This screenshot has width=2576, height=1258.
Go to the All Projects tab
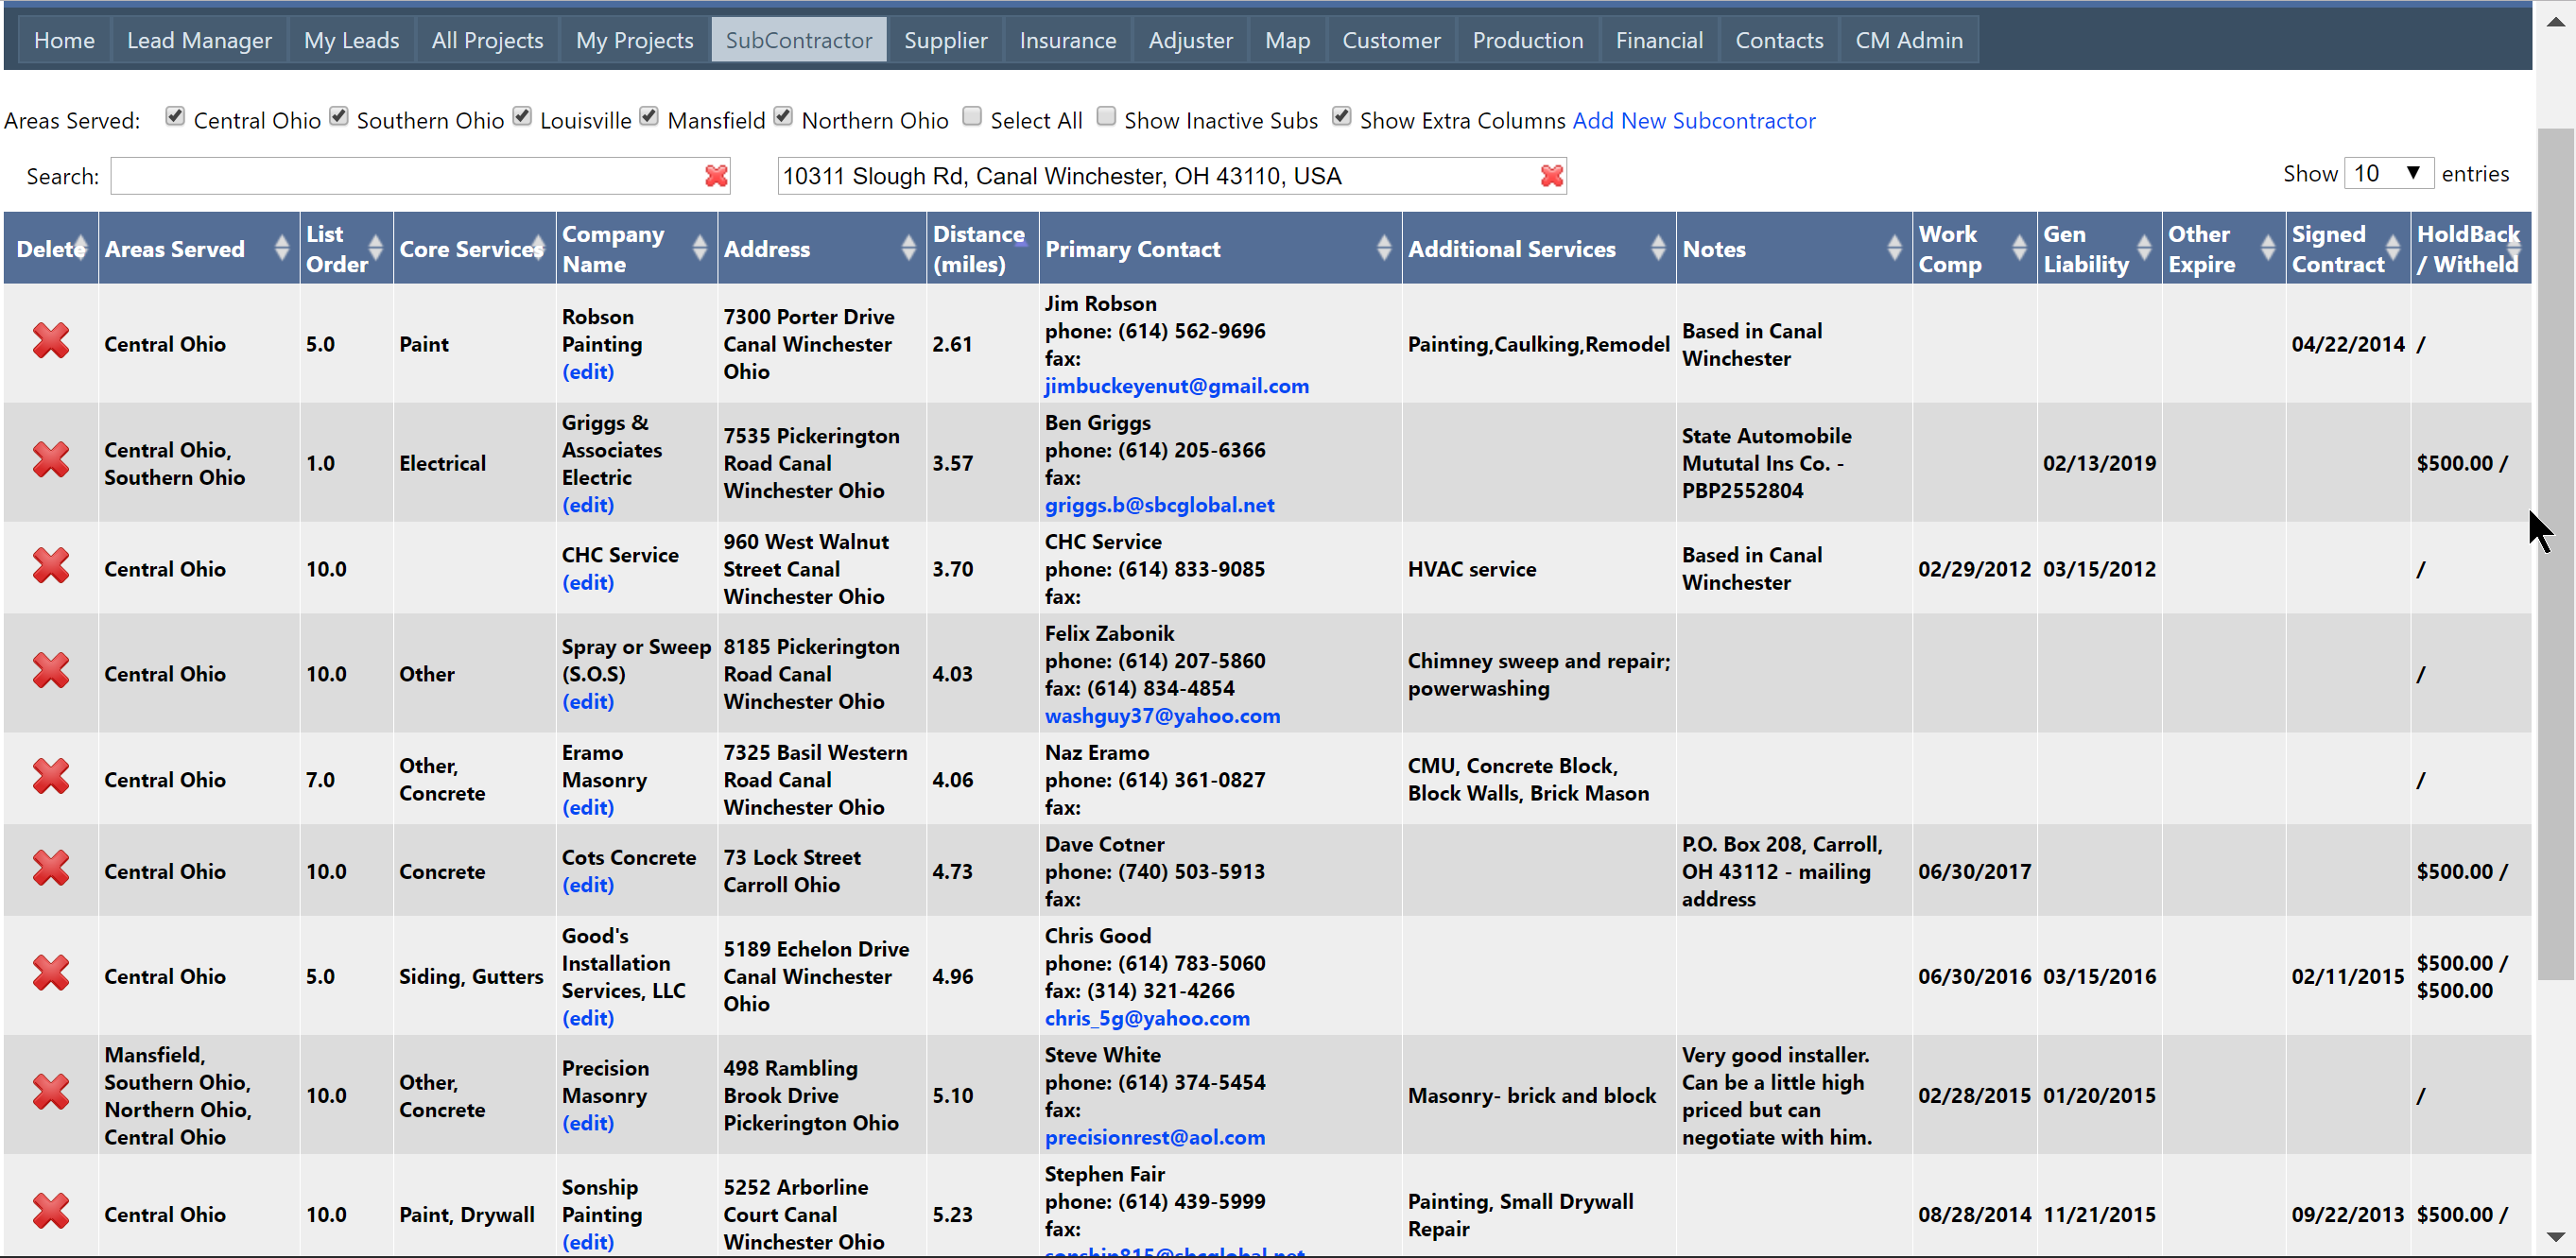pyautogui.click(x=487, y=40)
